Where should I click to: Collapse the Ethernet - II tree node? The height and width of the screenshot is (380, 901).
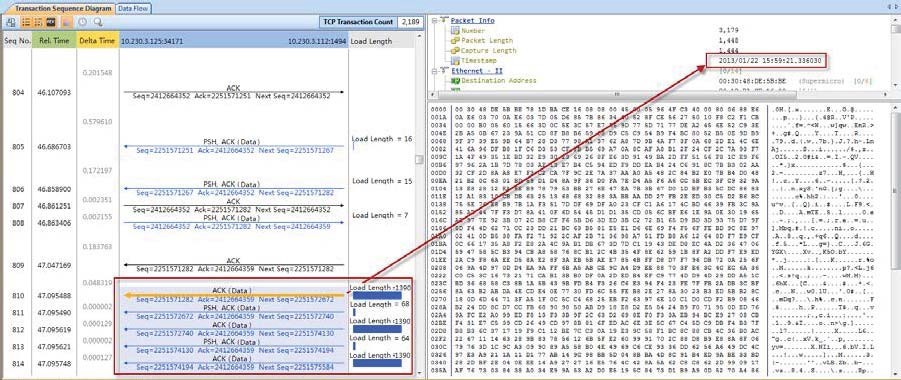click(434, 71)
